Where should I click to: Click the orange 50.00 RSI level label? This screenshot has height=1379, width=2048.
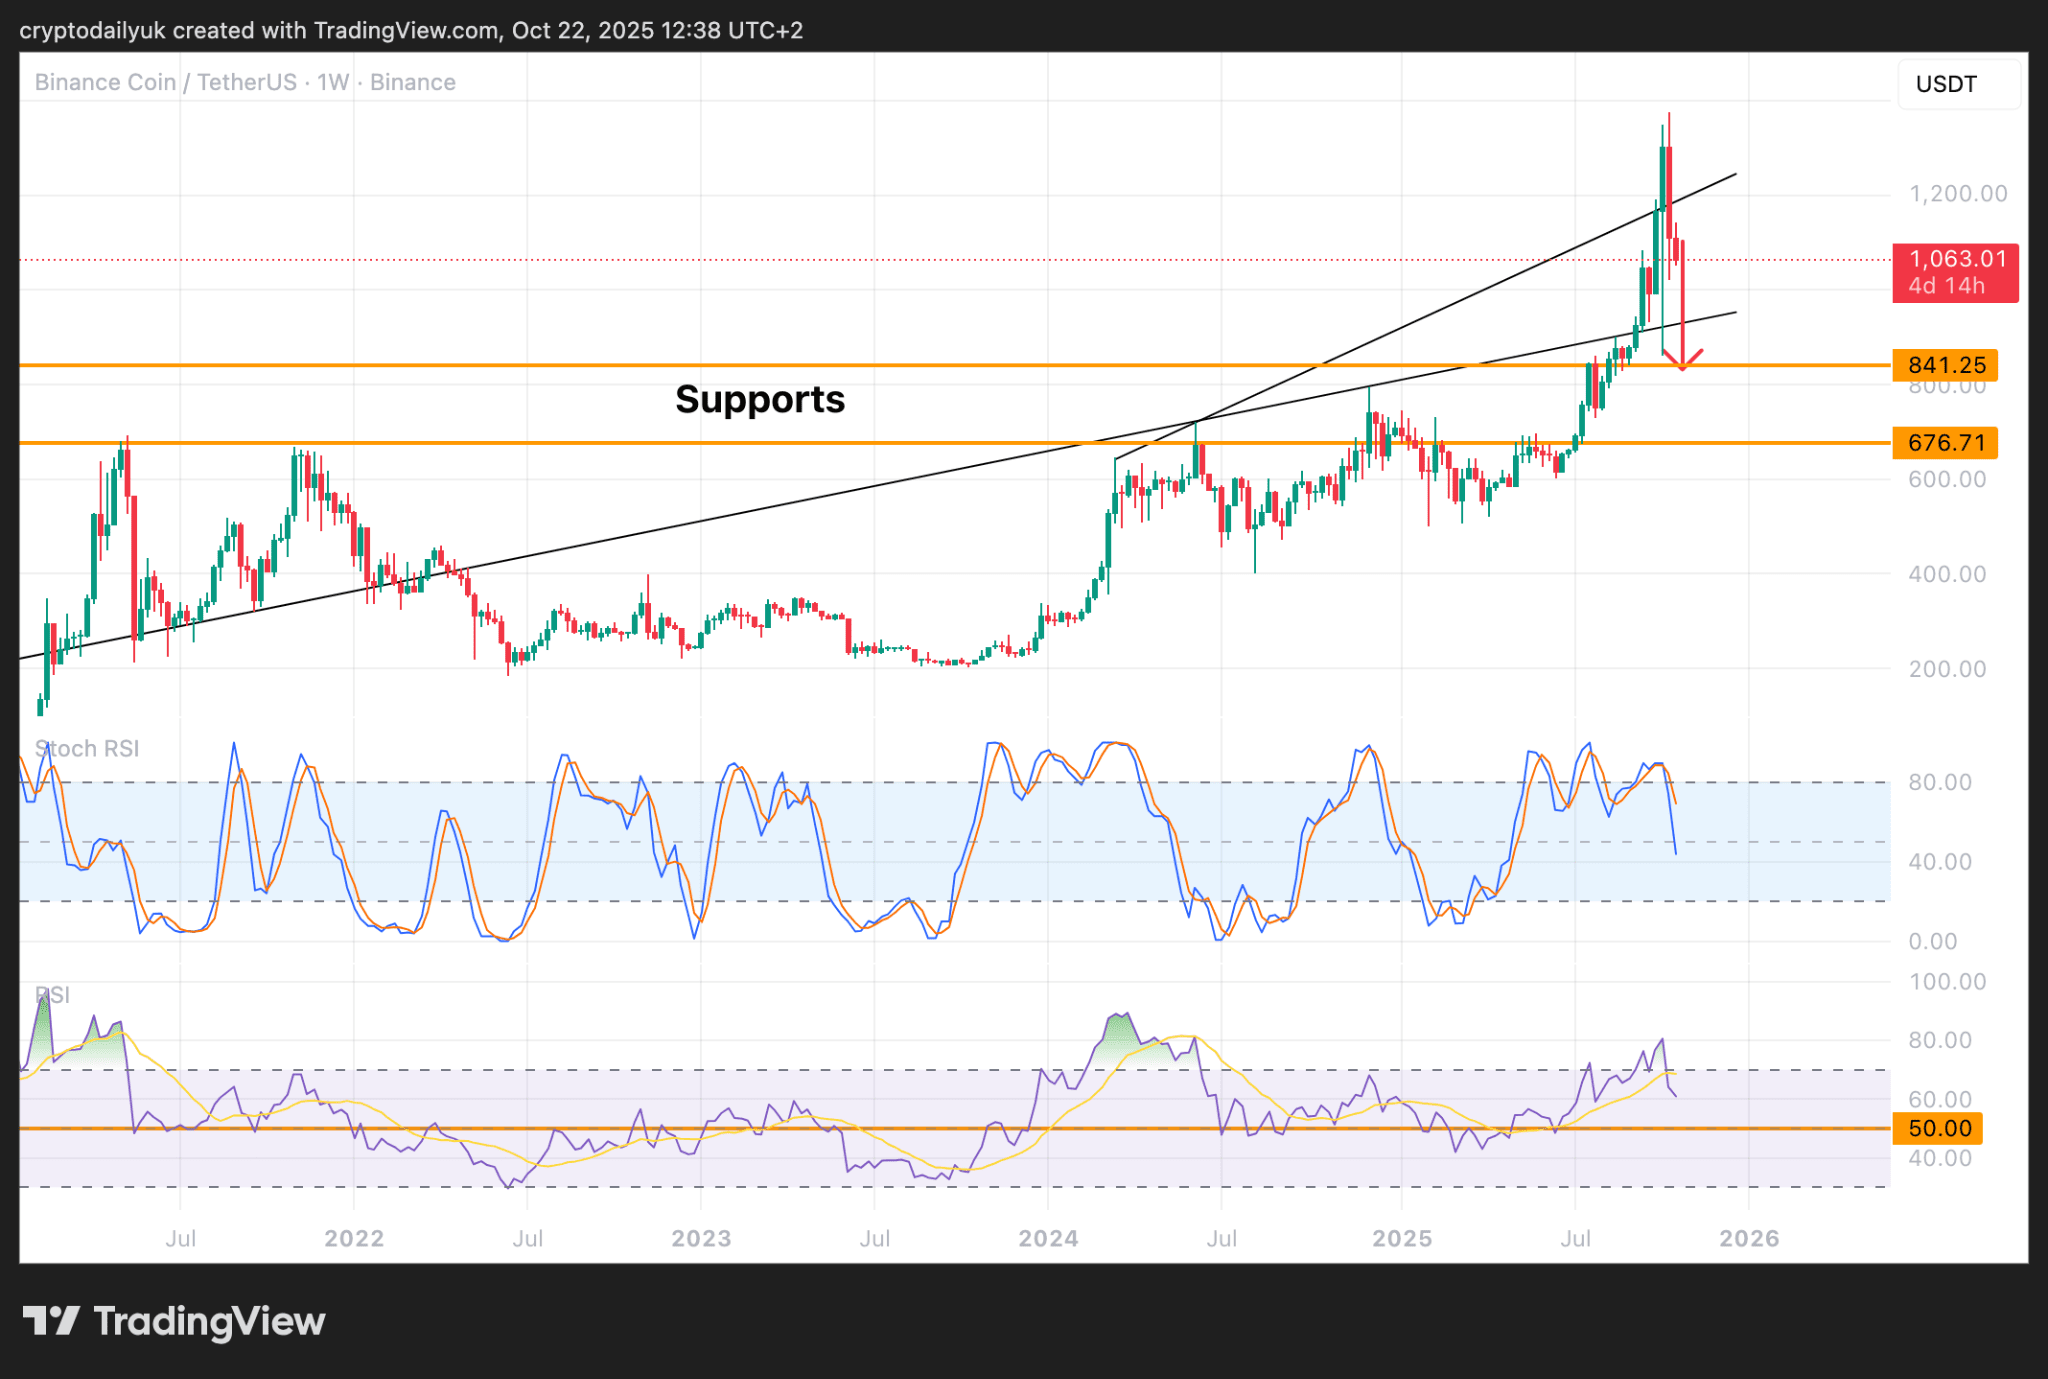point(1940,1128)
